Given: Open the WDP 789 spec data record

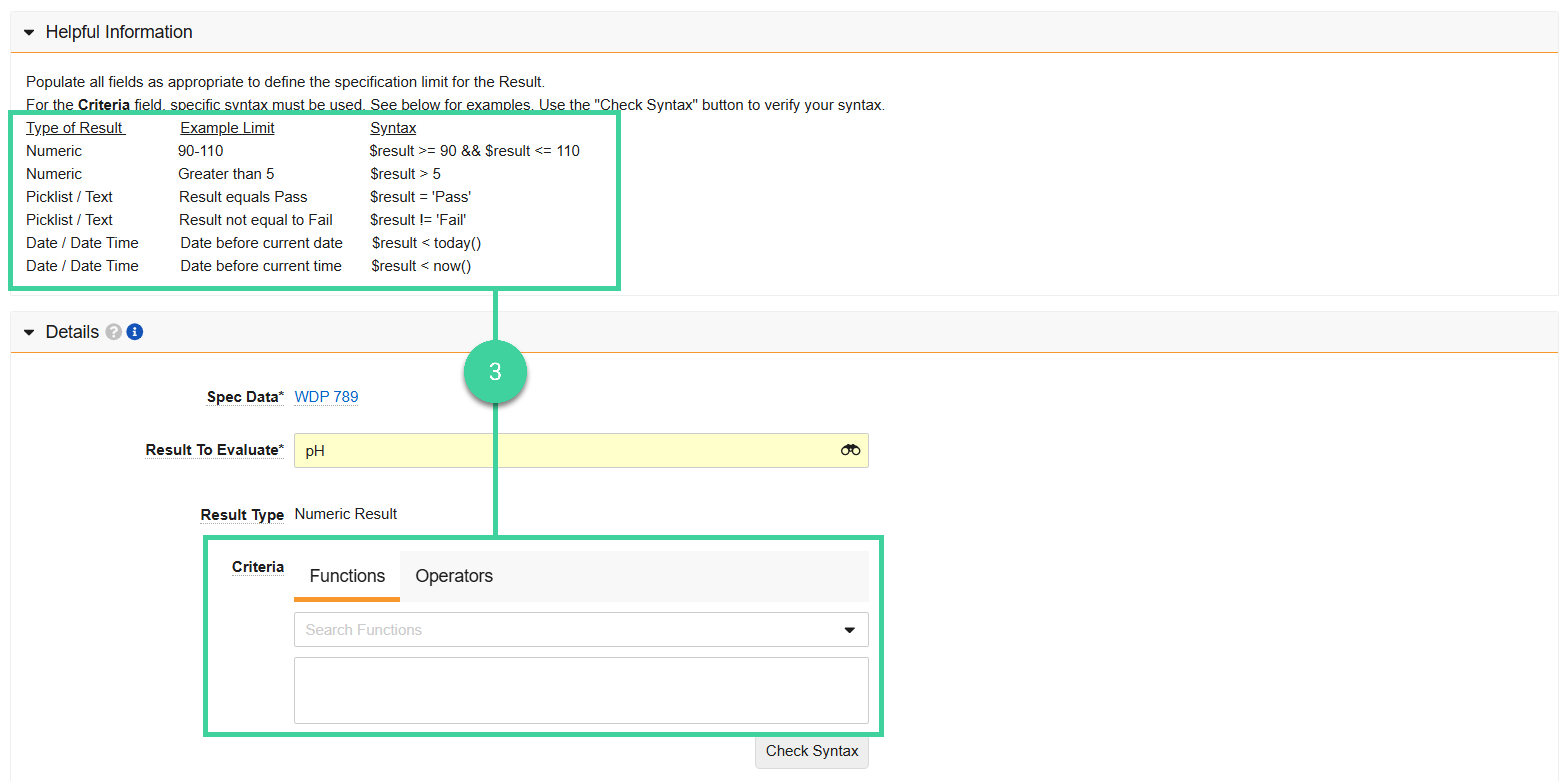Looking at the screenshot, I should pos(326,396).
